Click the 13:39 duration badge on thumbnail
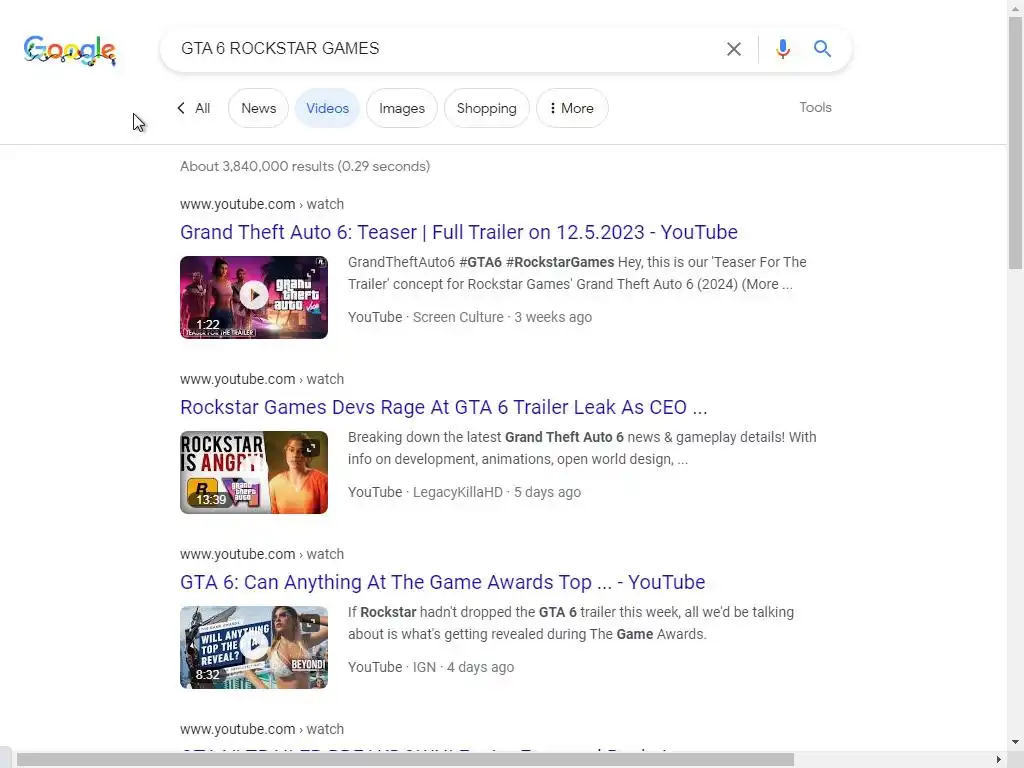 [211, 500]
